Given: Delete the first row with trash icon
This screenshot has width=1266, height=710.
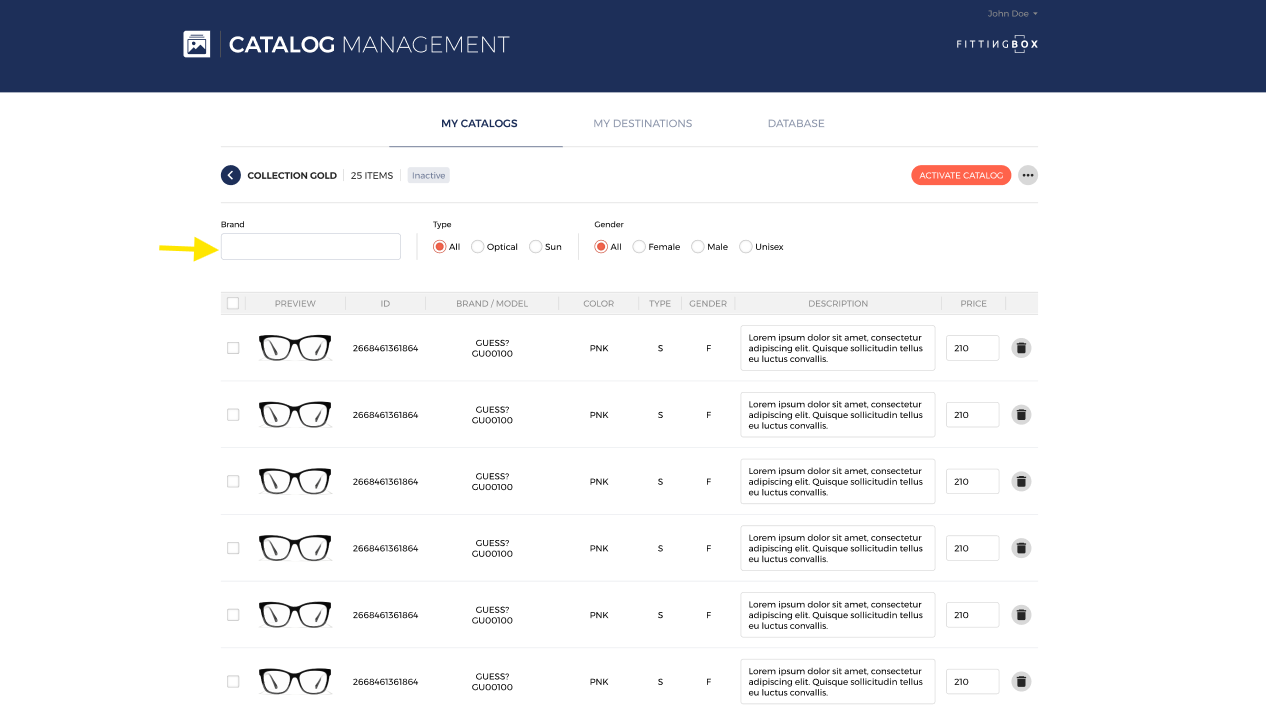Looking at the screenshot, I should pyautogui.click(x=1021, y=348).
